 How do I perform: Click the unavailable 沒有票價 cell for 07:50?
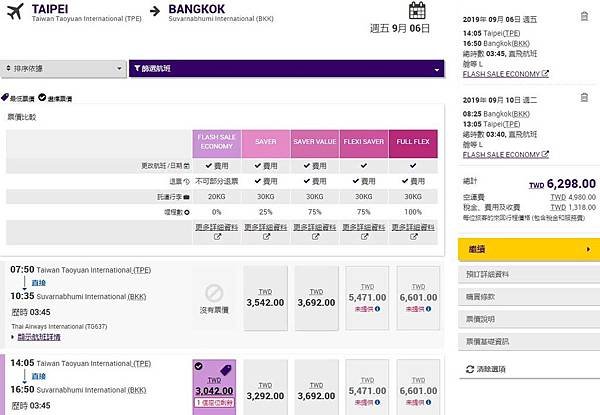tap(214, 298)
